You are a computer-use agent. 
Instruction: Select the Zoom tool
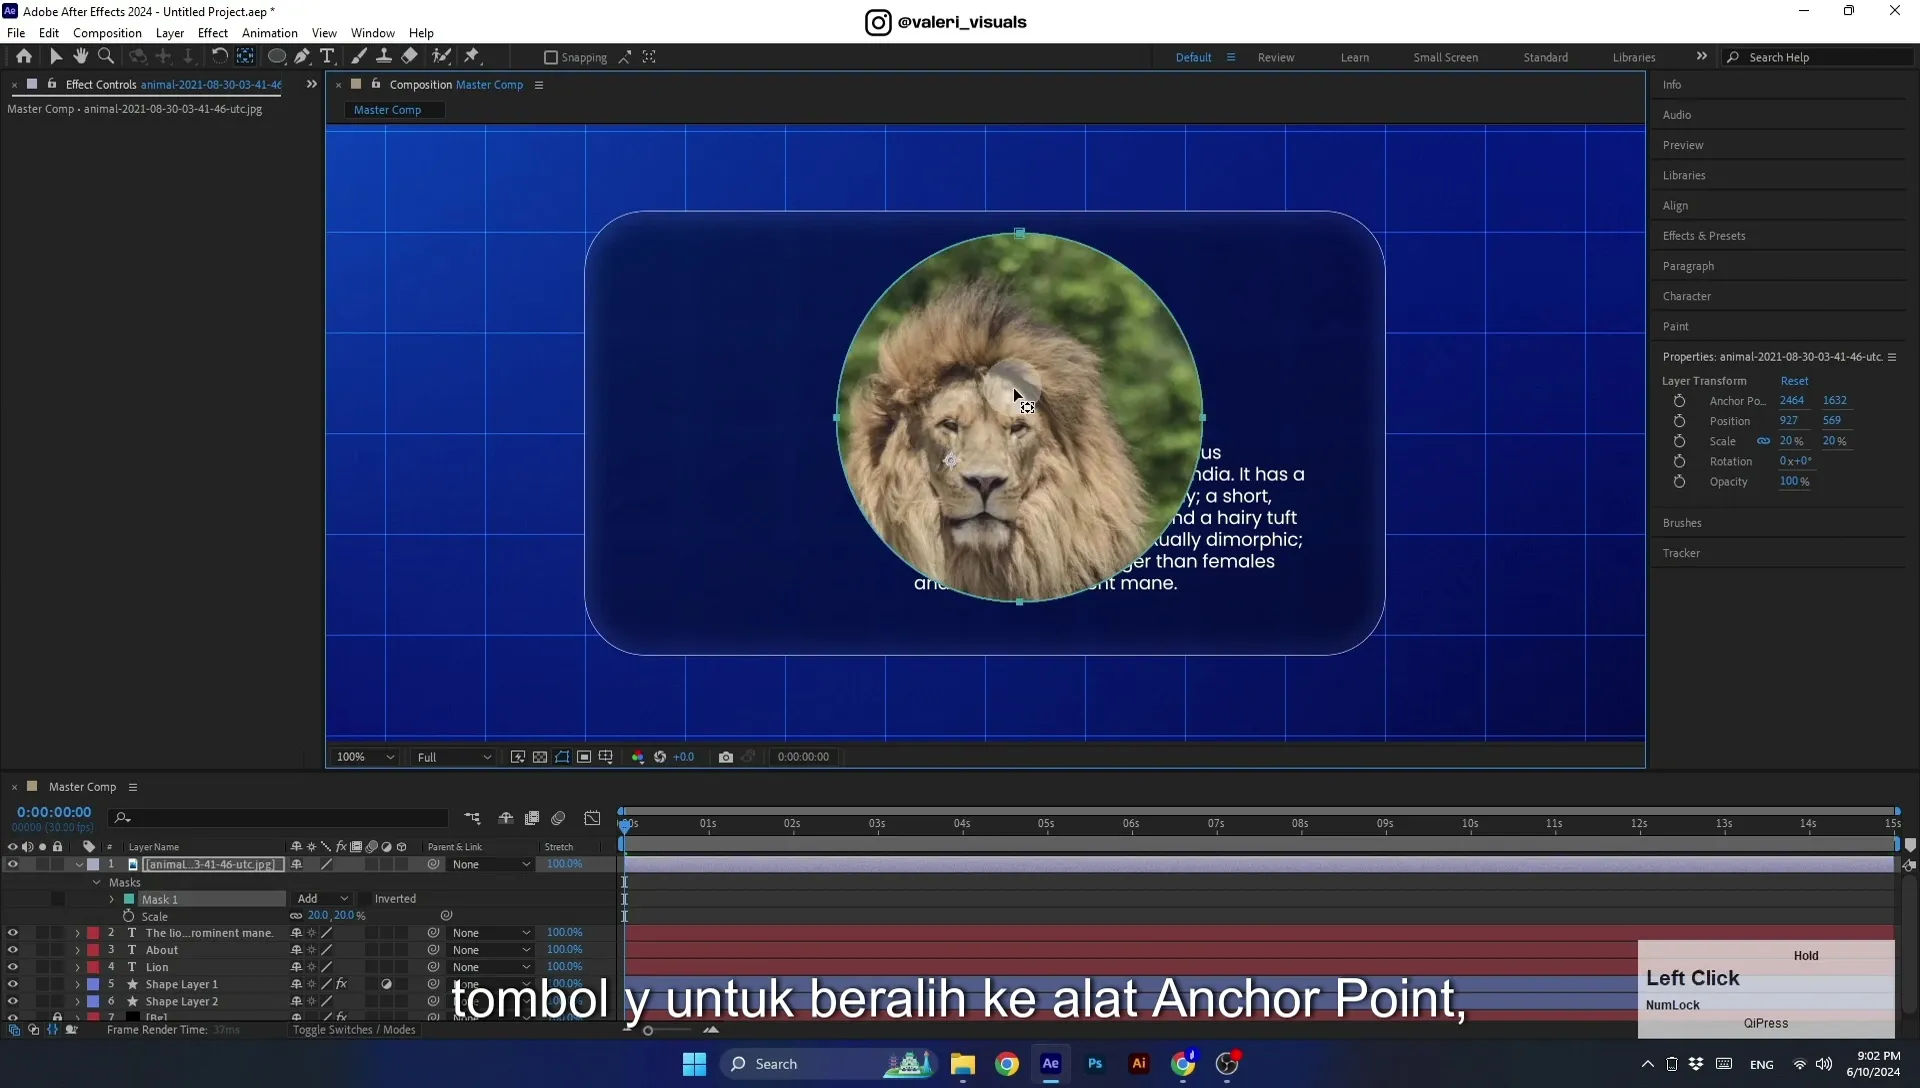click(x=106, y=57)
